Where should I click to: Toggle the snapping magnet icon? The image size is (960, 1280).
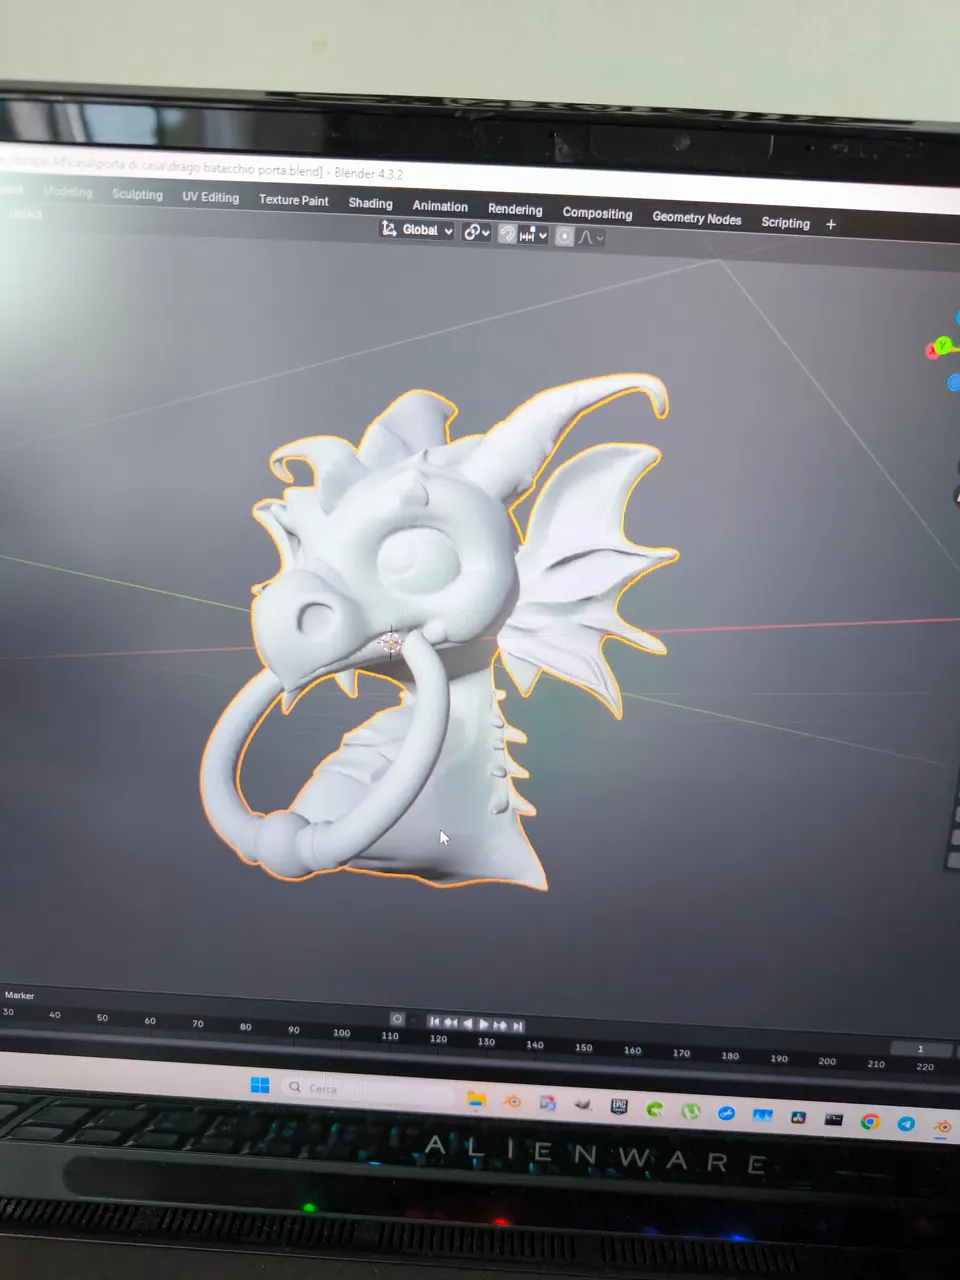click(507, 234)
